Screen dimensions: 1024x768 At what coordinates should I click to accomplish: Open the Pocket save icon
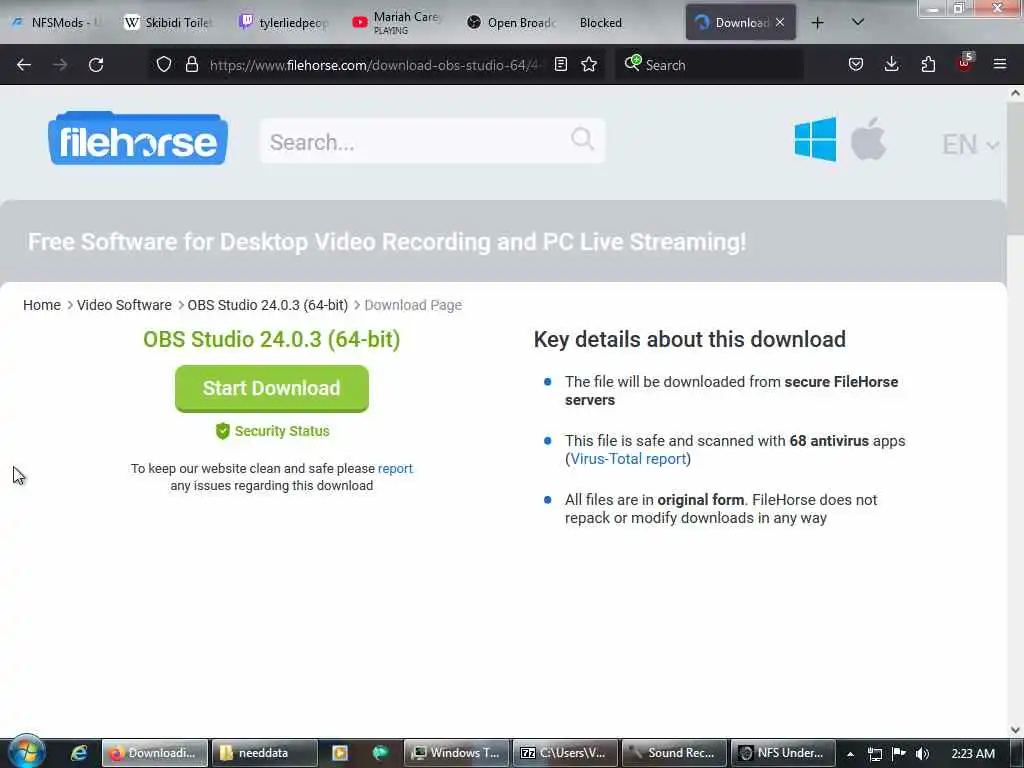[x=856, y=64]
